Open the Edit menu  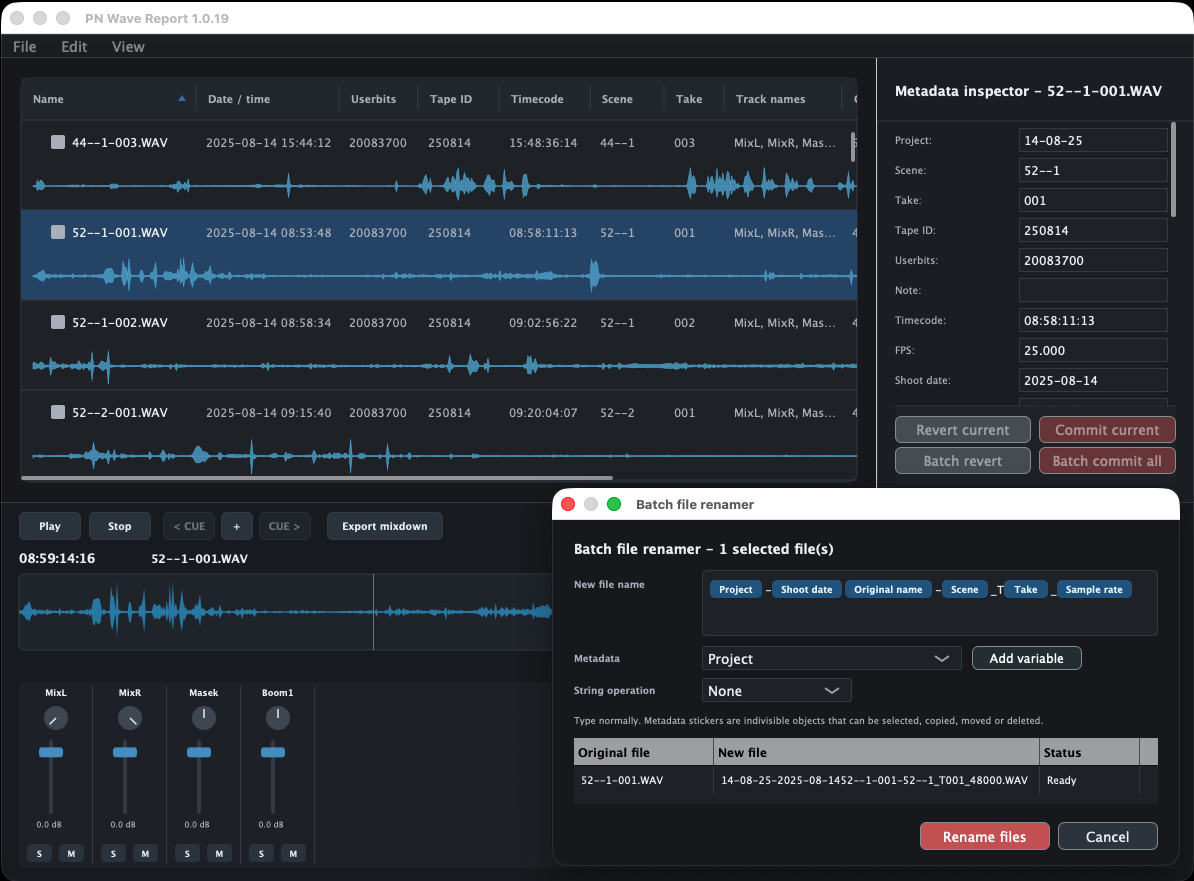coord(74,46)
